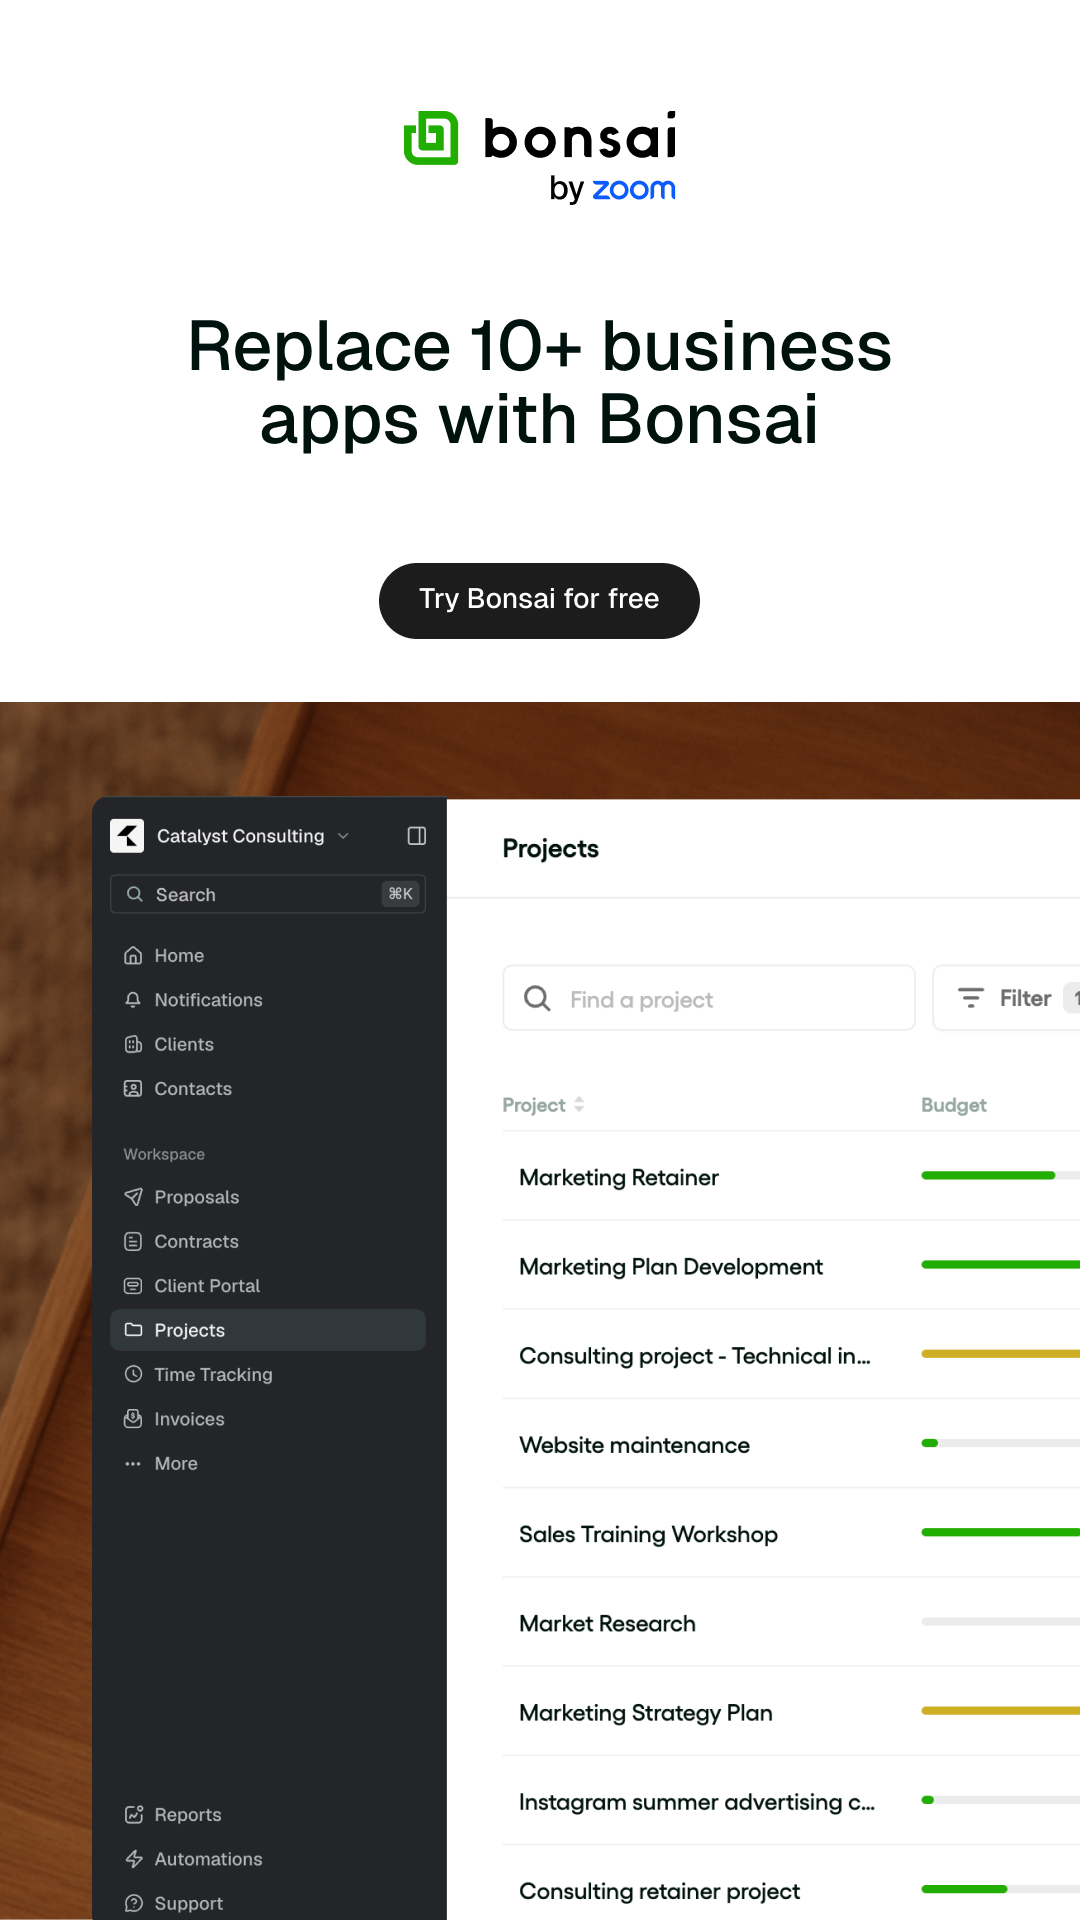This screenshot has width=1080, height=1920.
Task: Sort by the Project column arrows
Action: (579, 1105)
